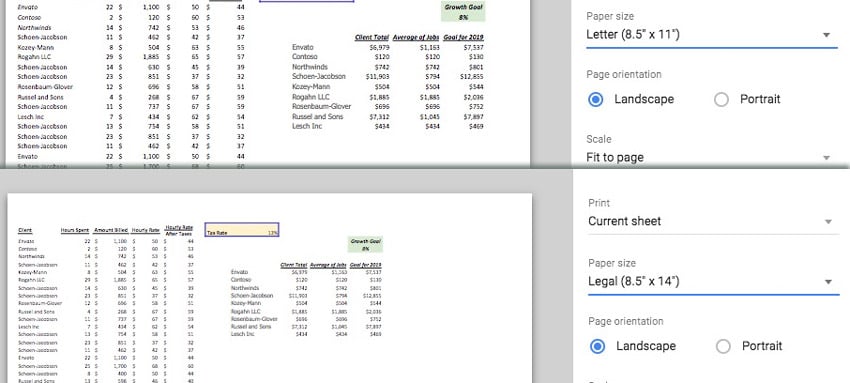Select Portrait radio below Letter paper size

(721, 100)
